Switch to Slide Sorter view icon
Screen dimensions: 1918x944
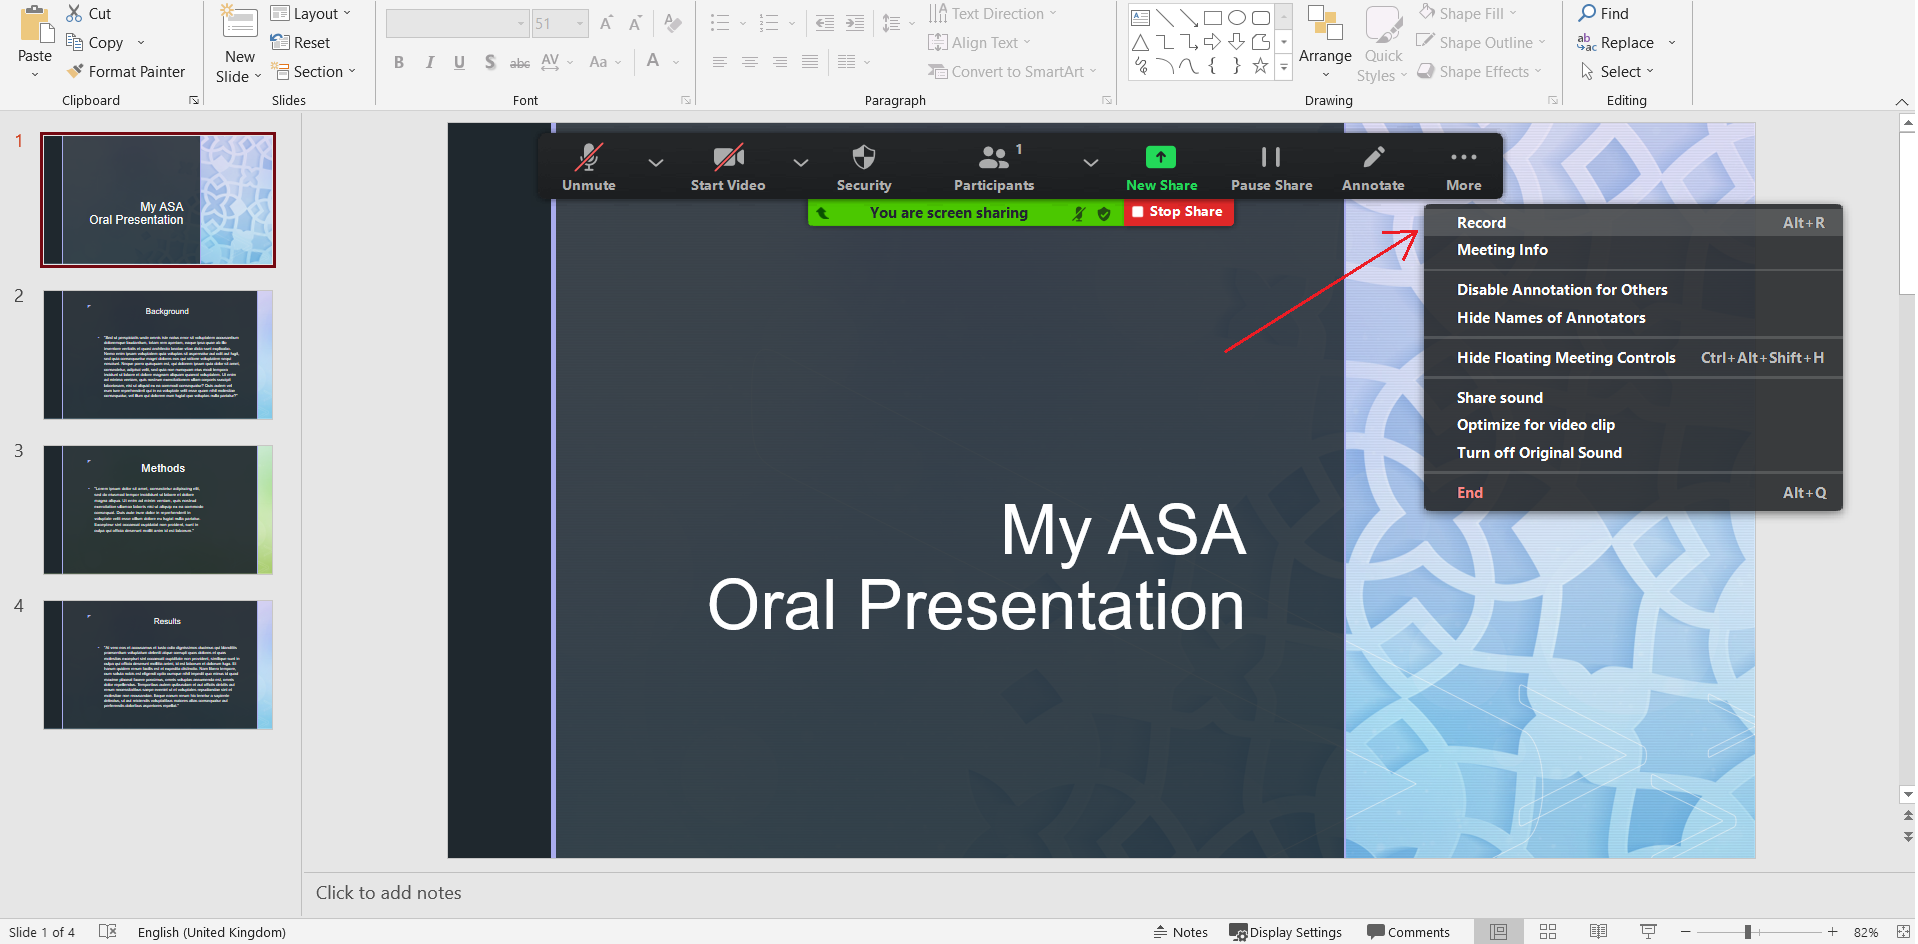1548,932
